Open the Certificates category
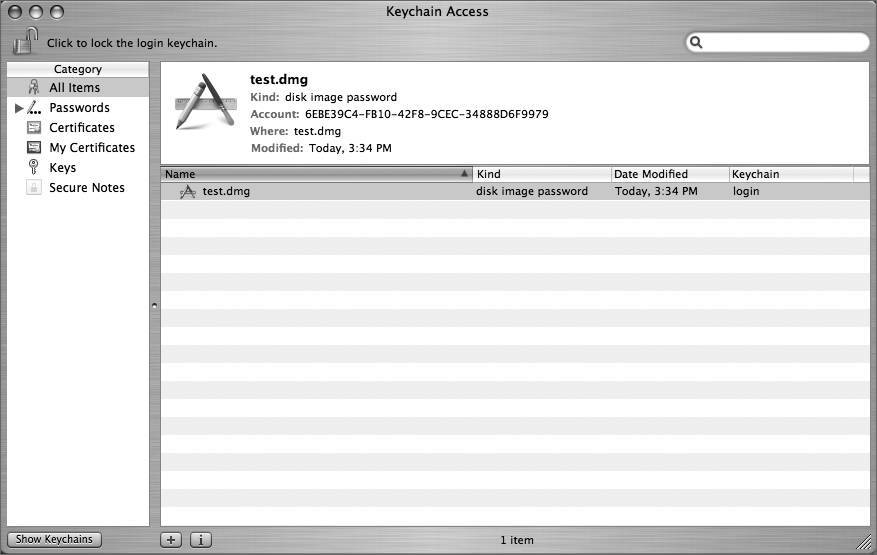877x555 pixels. [82, 128]
